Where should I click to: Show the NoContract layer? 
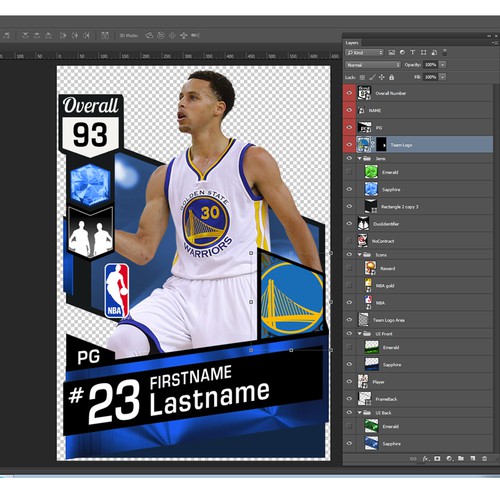pos(349,241)
